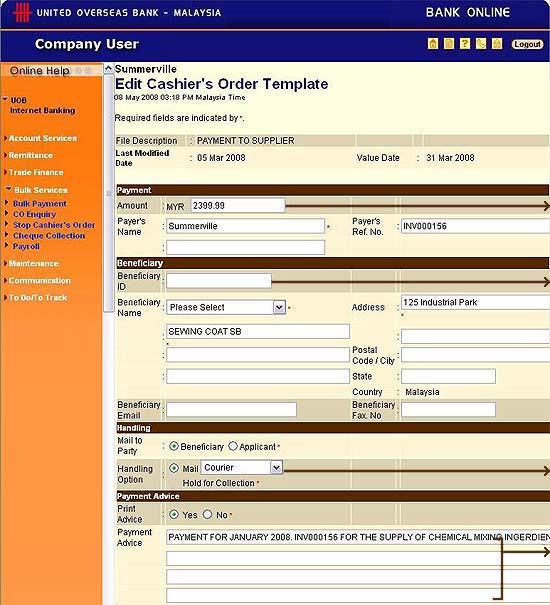Screen dimensions: 550x605
Task: Click the 05 Mar 2008 last modified date
Action: (221, 158)
